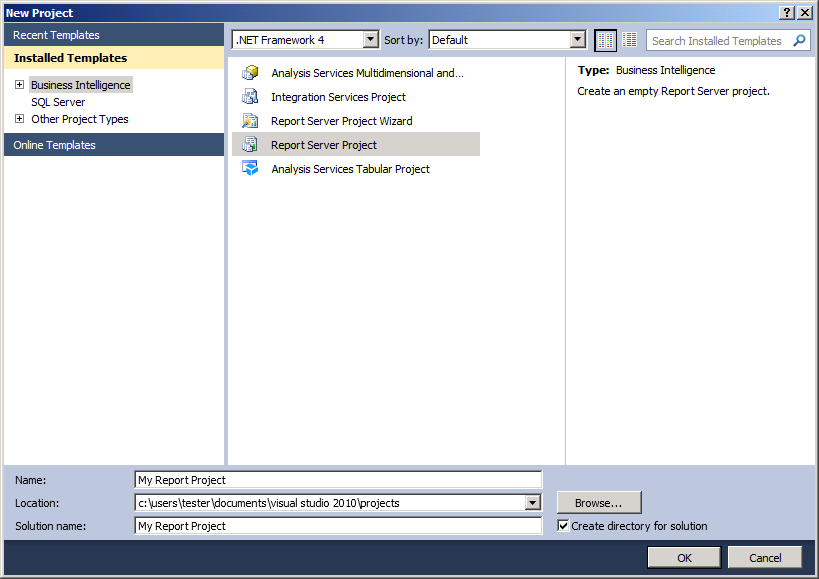Select the Analysis Services Multidimensional and... template

point(356,73)
